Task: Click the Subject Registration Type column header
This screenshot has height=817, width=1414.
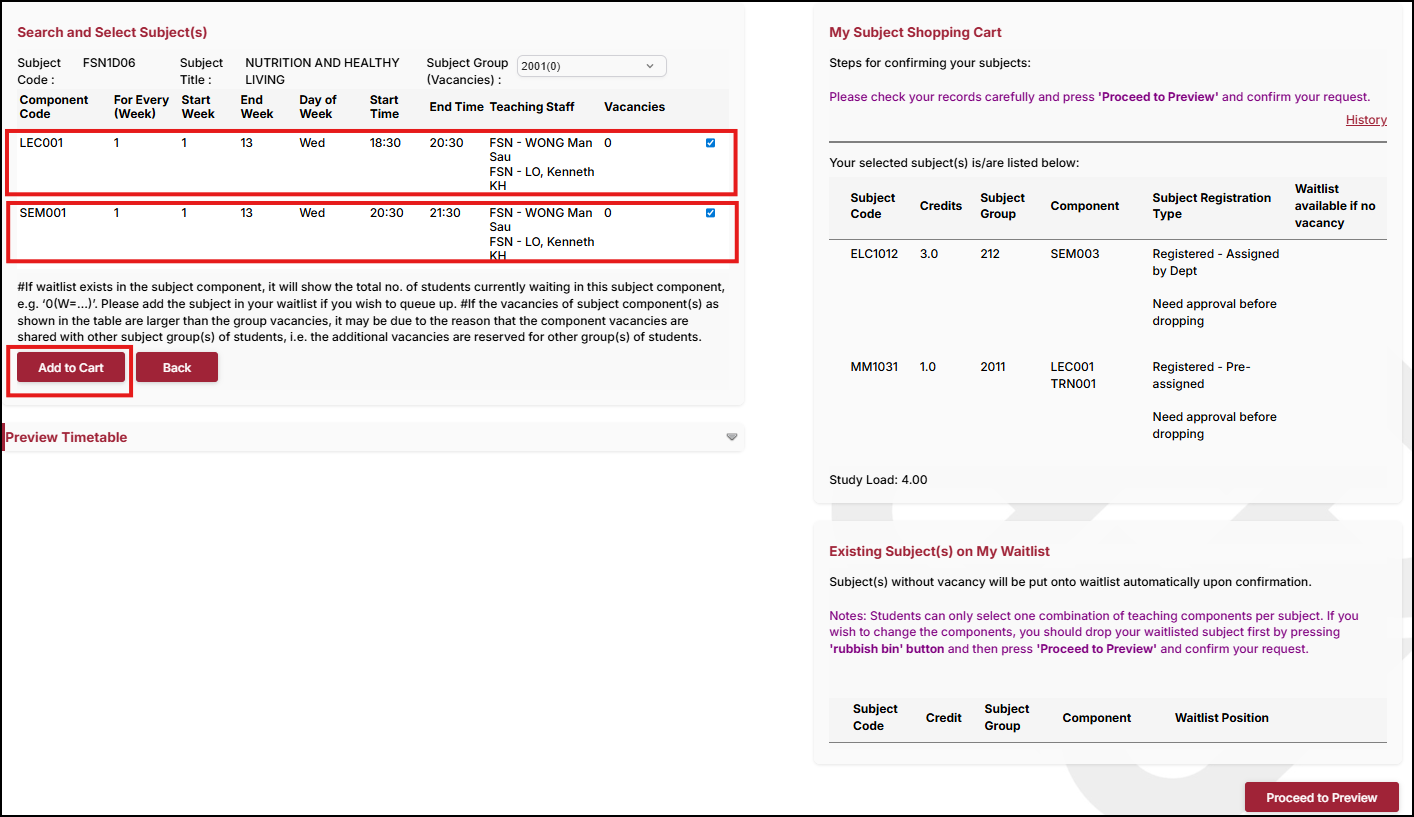Action: (1211, 205)
